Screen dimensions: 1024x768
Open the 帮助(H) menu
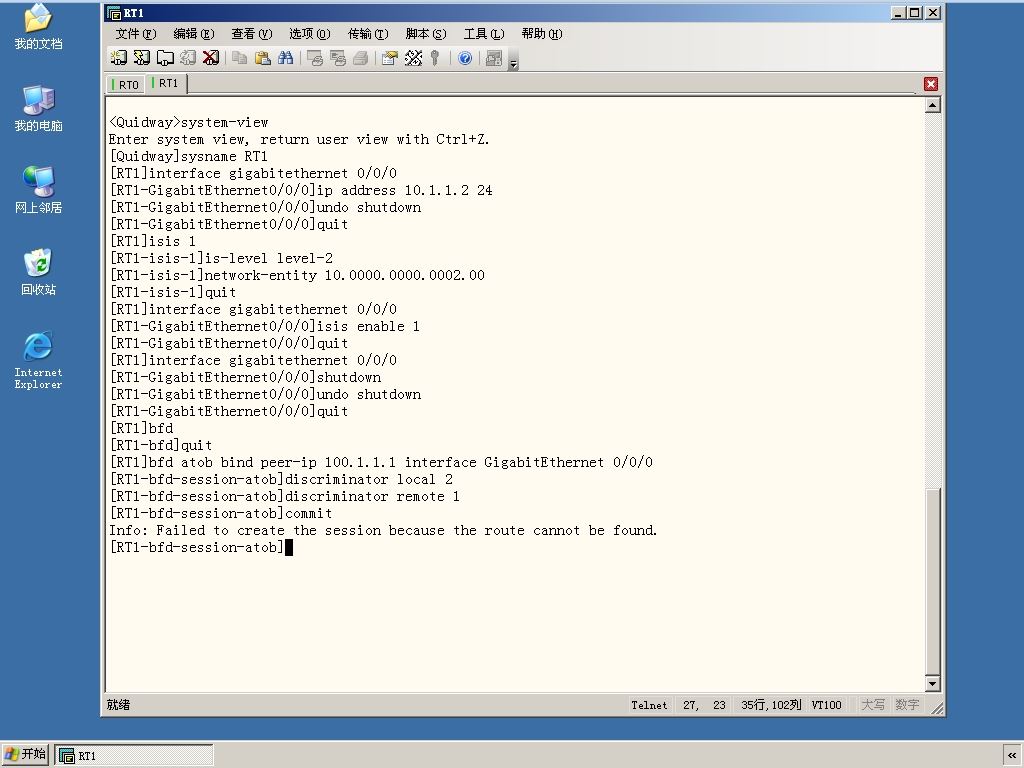click(542, 34)
